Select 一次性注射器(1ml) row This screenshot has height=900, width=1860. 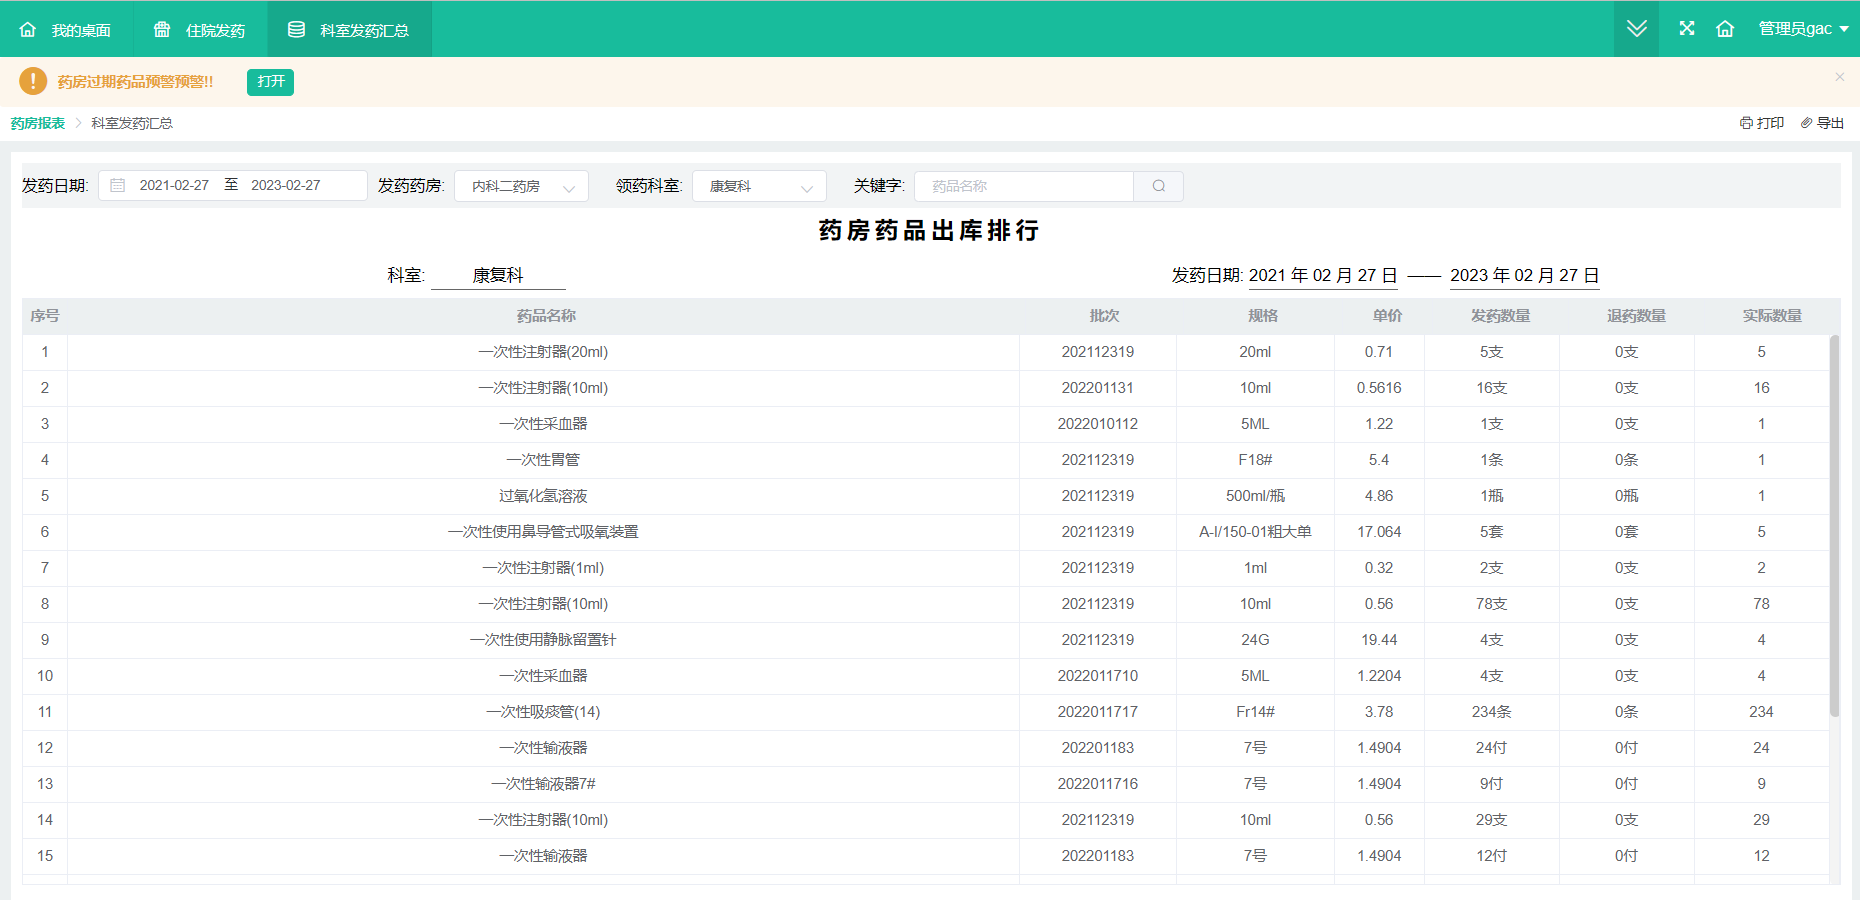pyautogui.click(x=925, y=568)
